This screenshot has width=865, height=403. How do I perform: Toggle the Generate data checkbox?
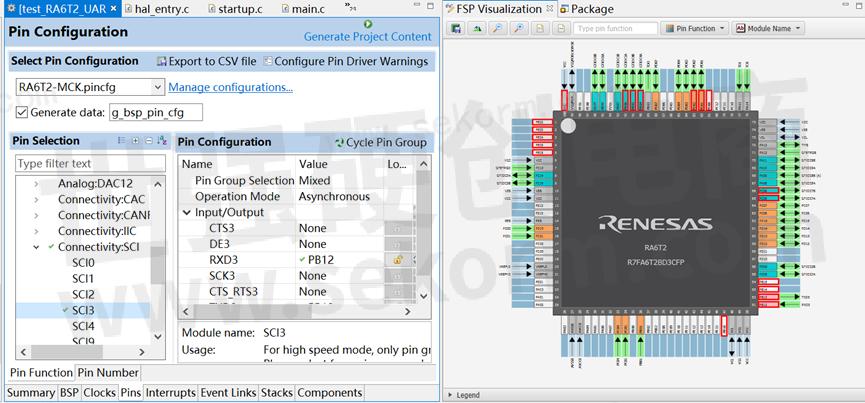[21, 112]
